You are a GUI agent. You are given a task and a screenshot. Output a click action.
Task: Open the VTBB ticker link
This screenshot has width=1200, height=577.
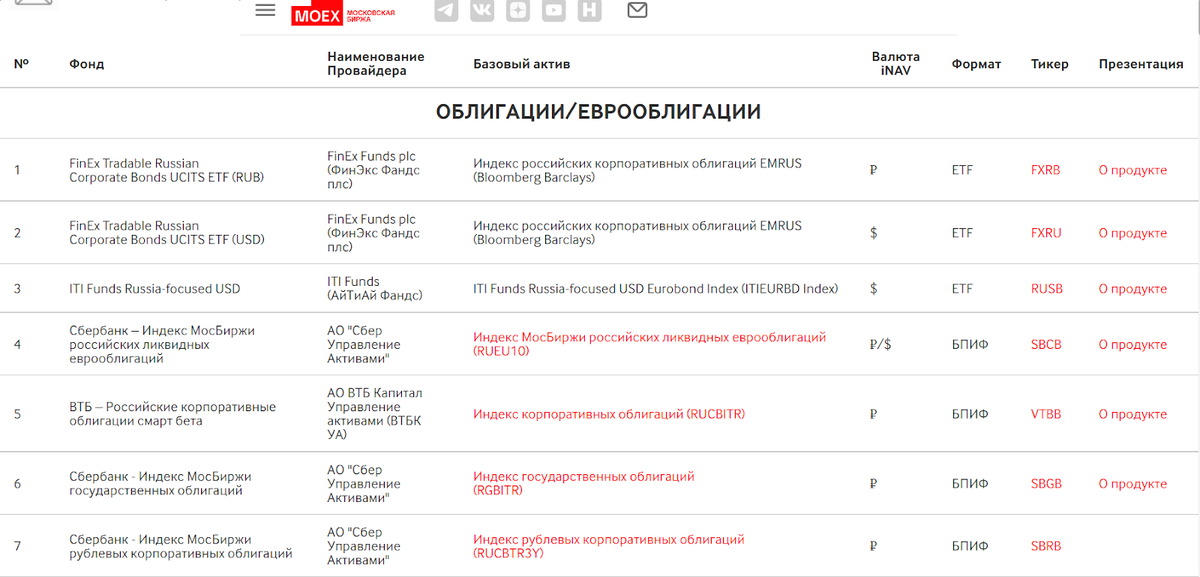tap(1046, 414)
